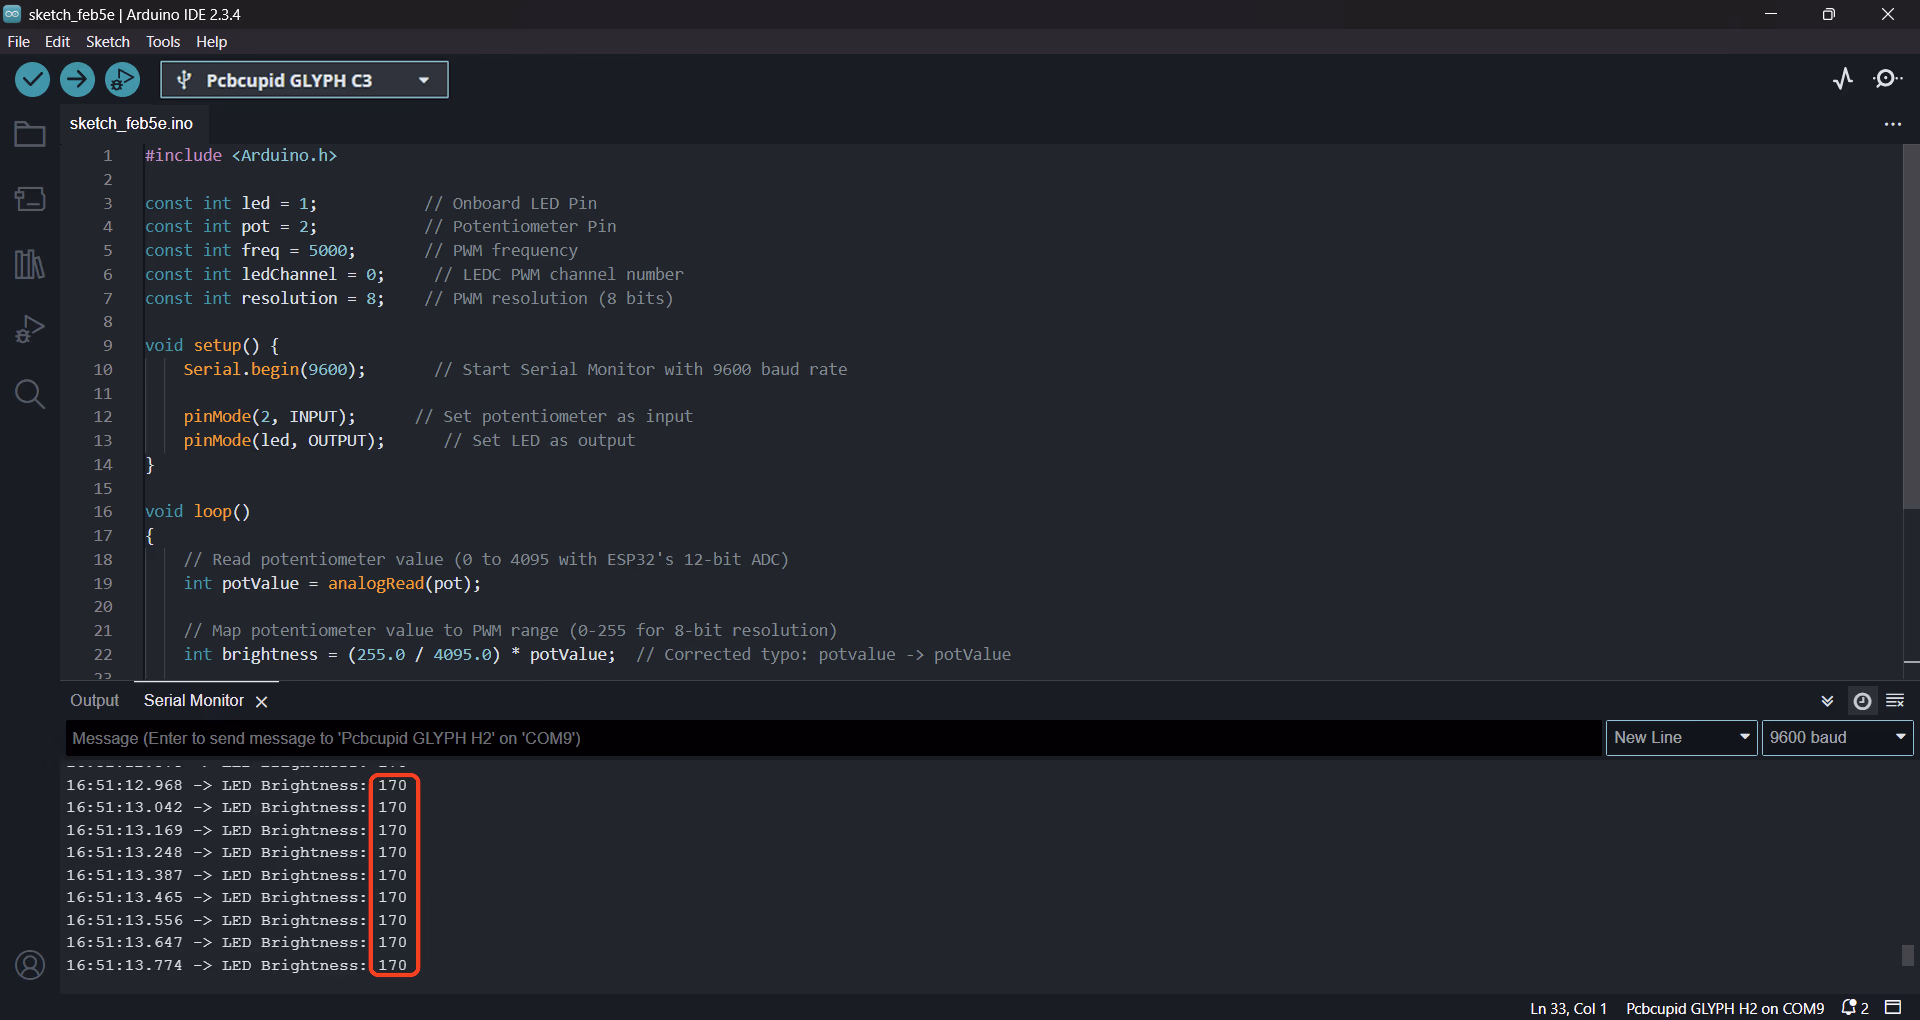Click the Serial Monitor message input field
The width and height of the screenshot is (1920, 1020).
tap(832, 738)
